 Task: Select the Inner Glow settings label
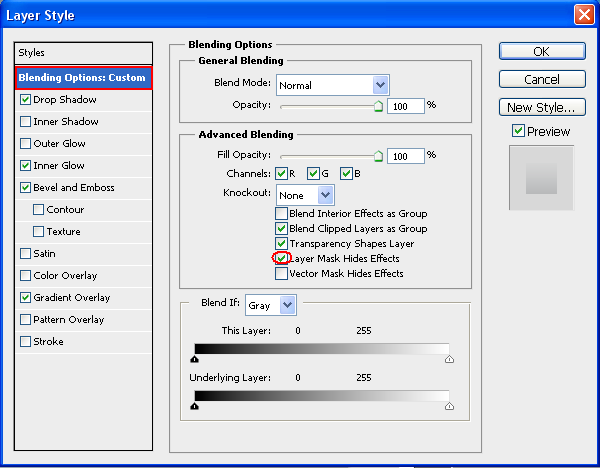[59, 166]
